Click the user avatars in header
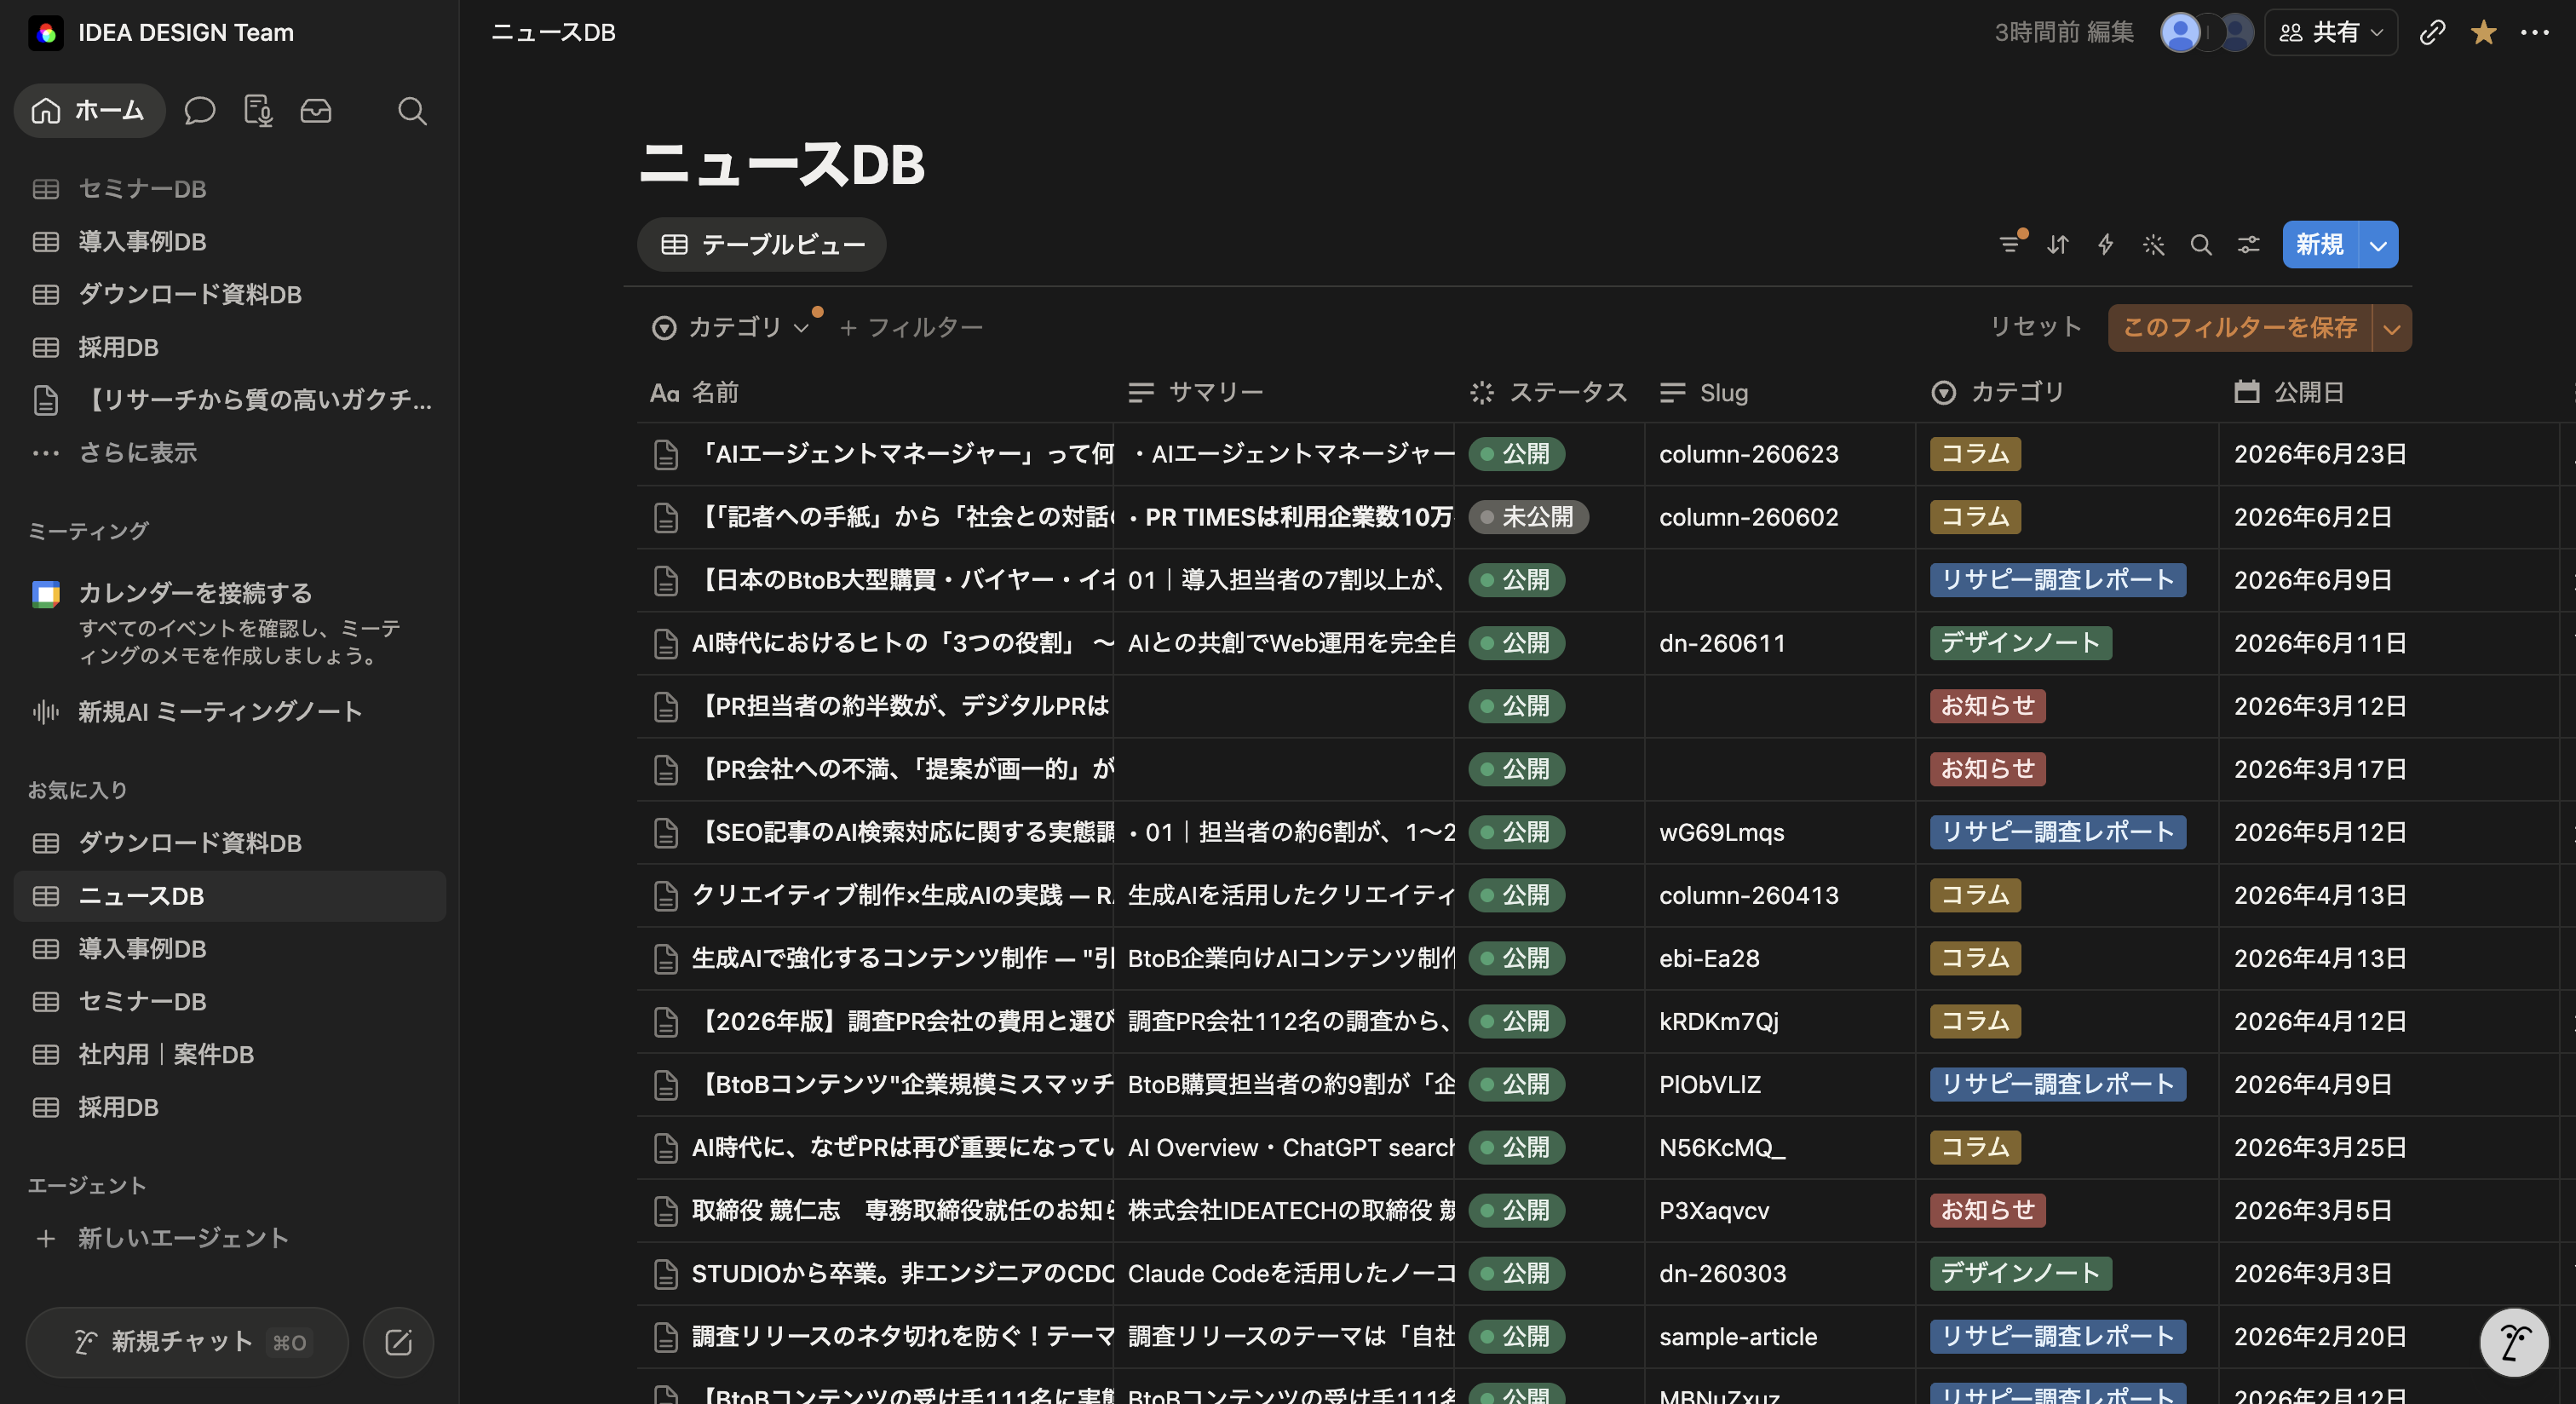The width and height of the screenshot is (2576, 1404). pos(2206,32)
